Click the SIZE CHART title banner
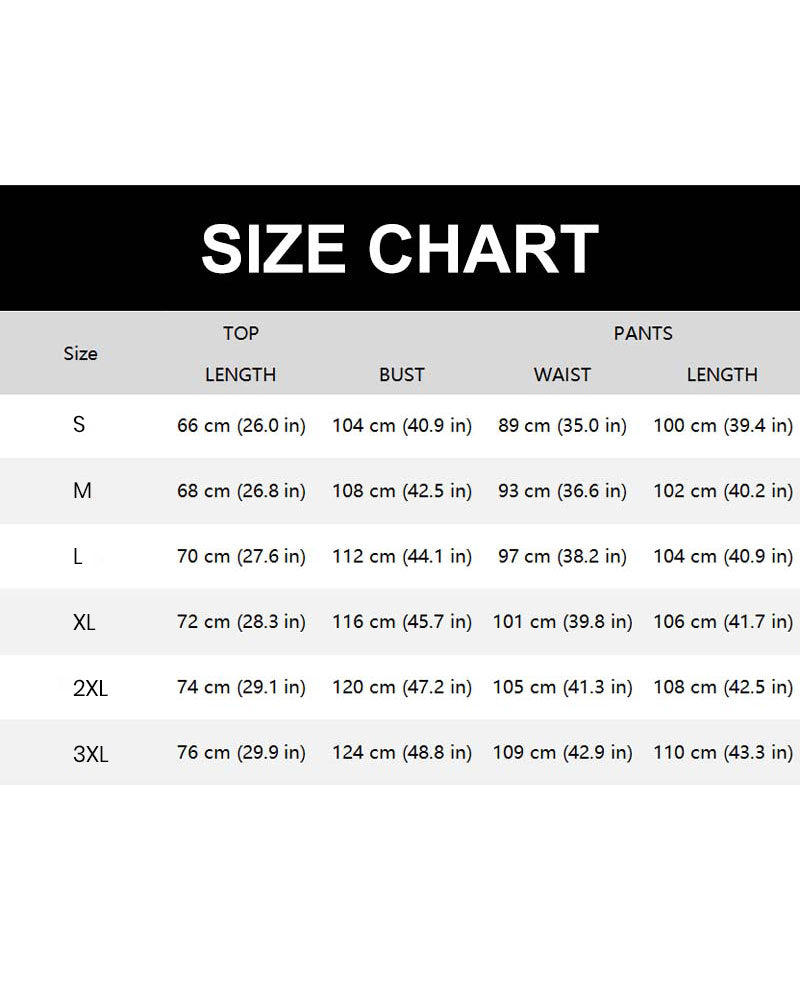The height and width of the screenshot is (1000, 800). pyautogui.click(x=400, y=248)
